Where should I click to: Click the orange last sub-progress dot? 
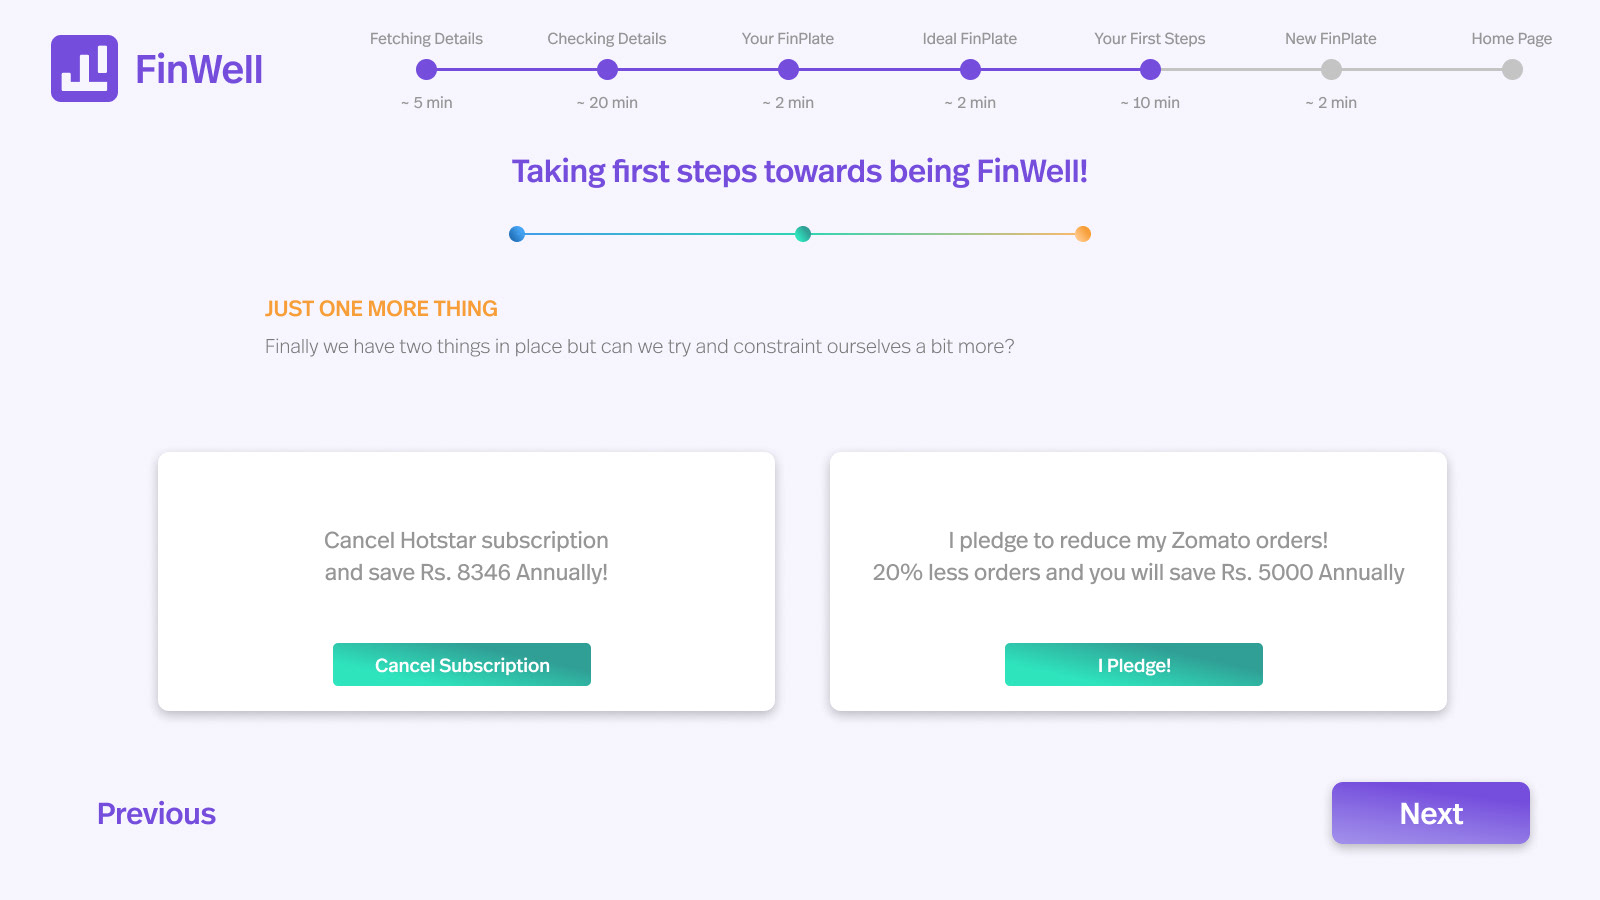pyautogui.click(x=1083, y=234)
